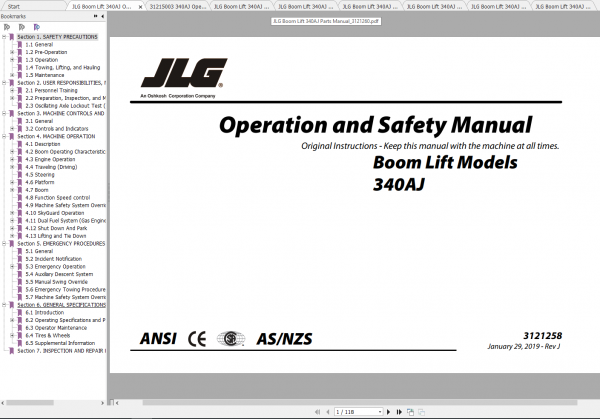Image resolution: width=600 pixels, height=419 pixels.
Task: Open bookmark 4.13 Lifting and Tie Down
Action: point(56,236)
